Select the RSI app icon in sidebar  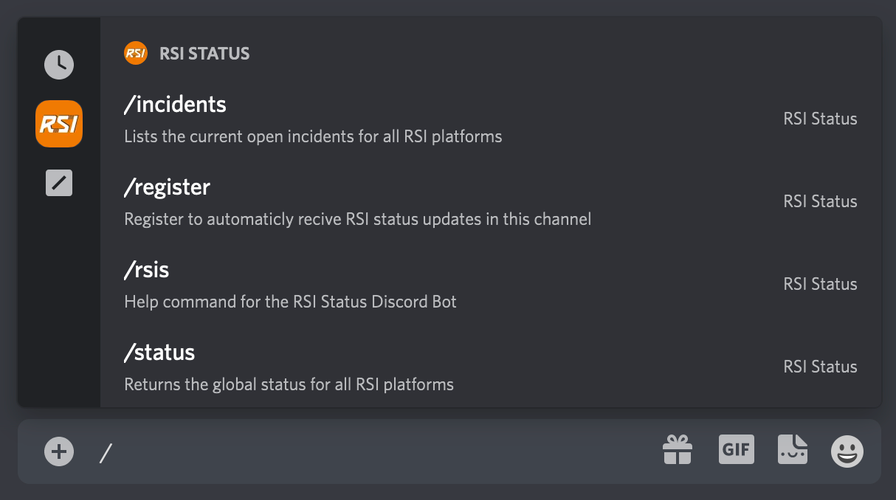59,124
